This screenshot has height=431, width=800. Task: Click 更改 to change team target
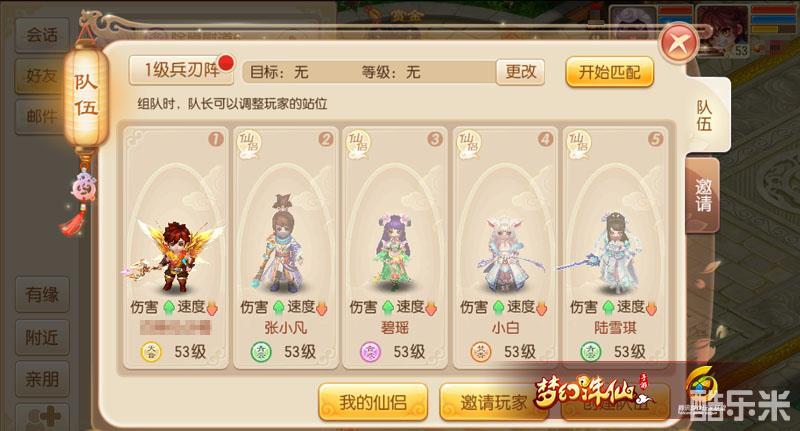[x=520, y=72]
